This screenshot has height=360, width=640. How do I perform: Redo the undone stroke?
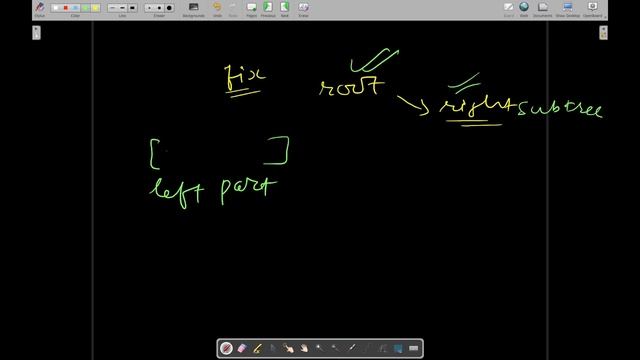pyautogui.click(x=233, y=9)
